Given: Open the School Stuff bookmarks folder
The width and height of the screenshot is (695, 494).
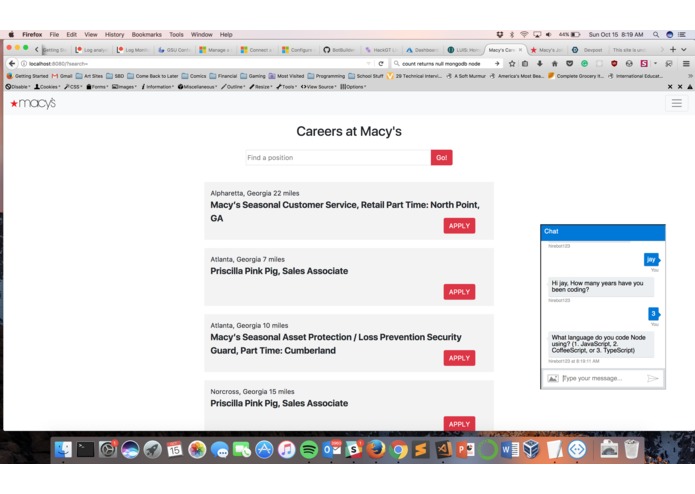Looking at the screenshot, I should tap(366, 76).
